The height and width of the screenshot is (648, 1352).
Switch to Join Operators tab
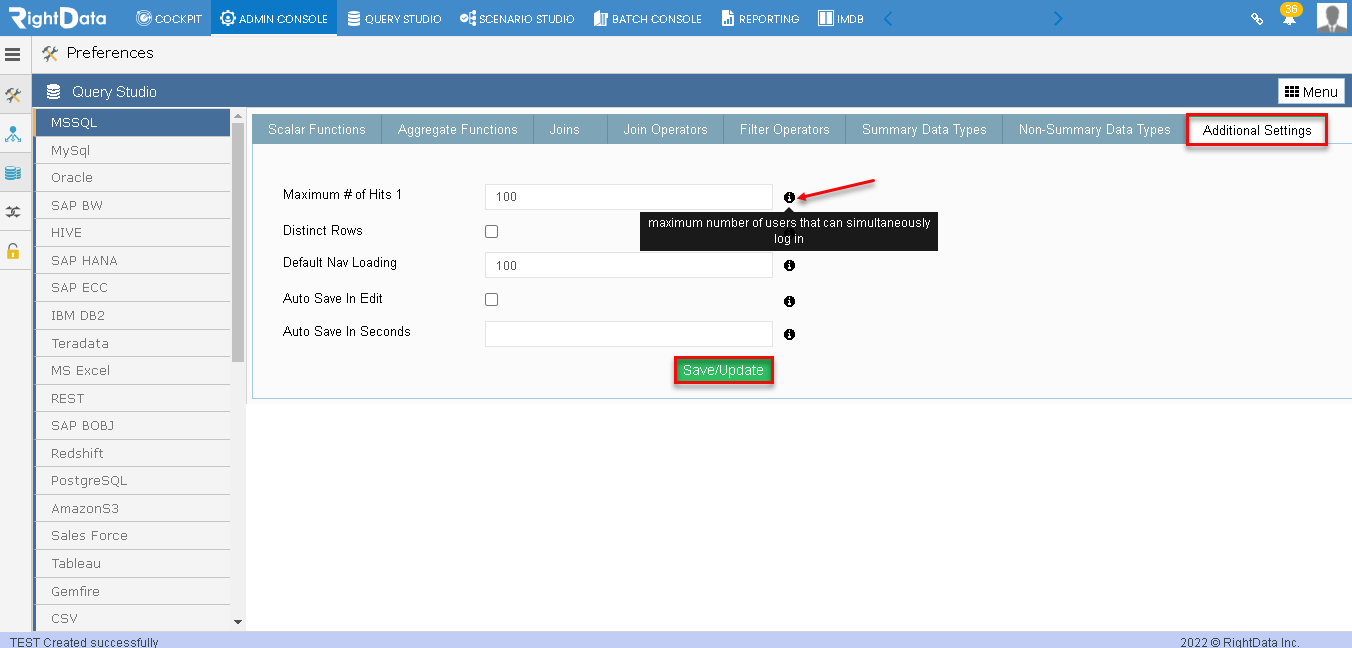pos(666,129)
